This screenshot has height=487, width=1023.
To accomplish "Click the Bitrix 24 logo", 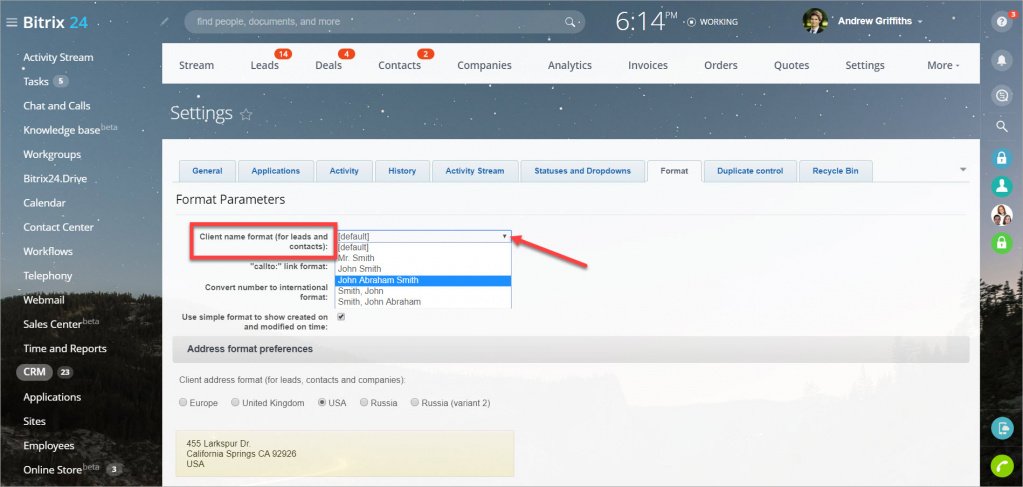I will tap(55, 22).
